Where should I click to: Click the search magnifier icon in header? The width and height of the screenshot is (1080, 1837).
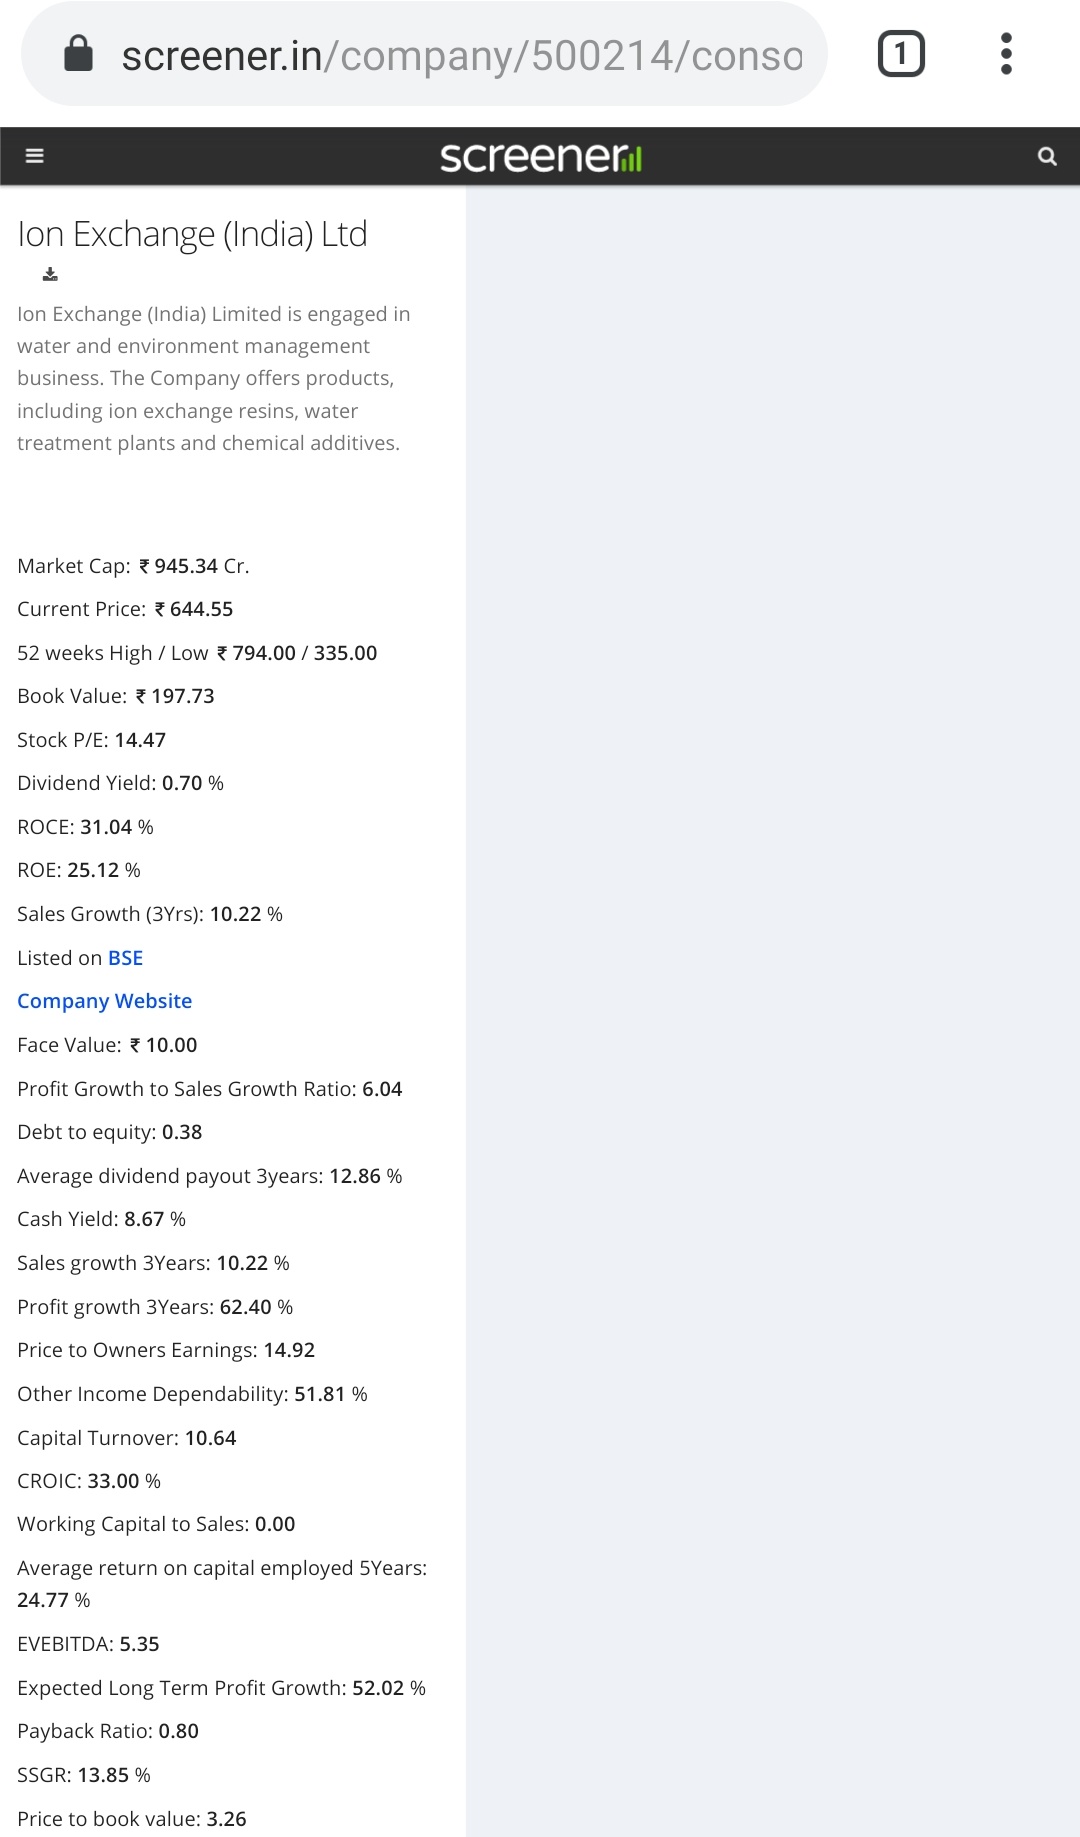tap(1047, 156)
